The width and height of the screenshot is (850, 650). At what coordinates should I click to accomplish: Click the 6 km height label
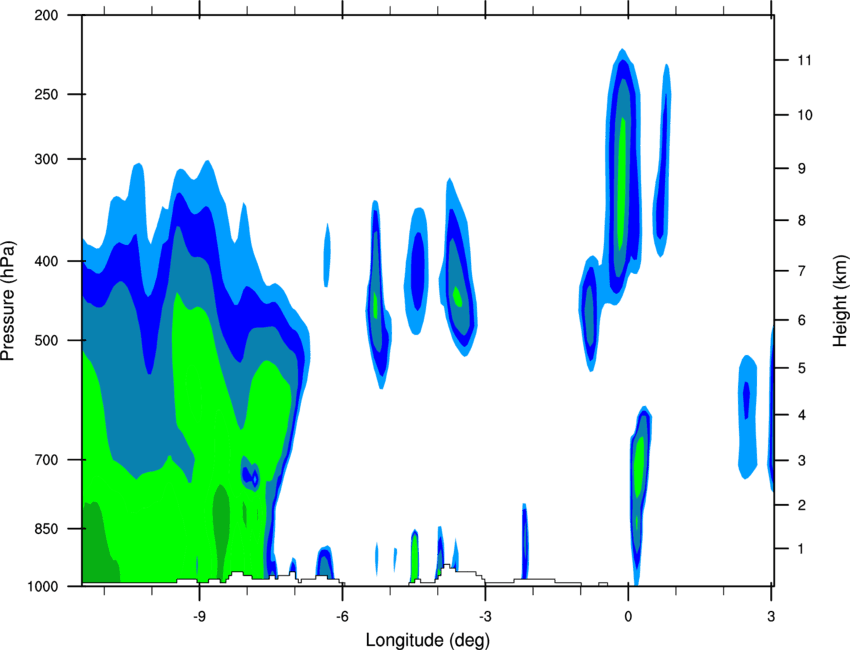(x=802, y=320)
